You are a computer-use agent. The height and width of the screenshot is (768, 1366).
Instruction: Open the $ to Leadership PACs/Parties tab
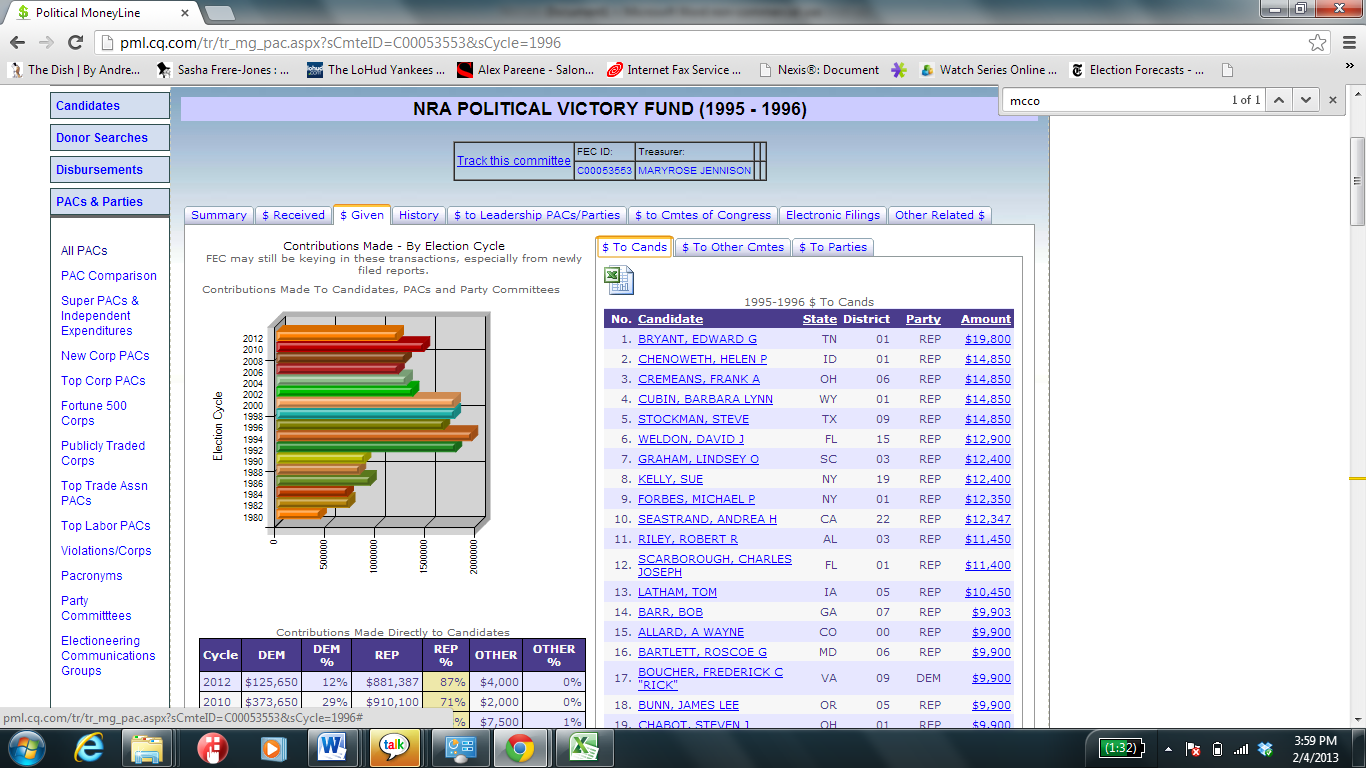tap(537, 215)
